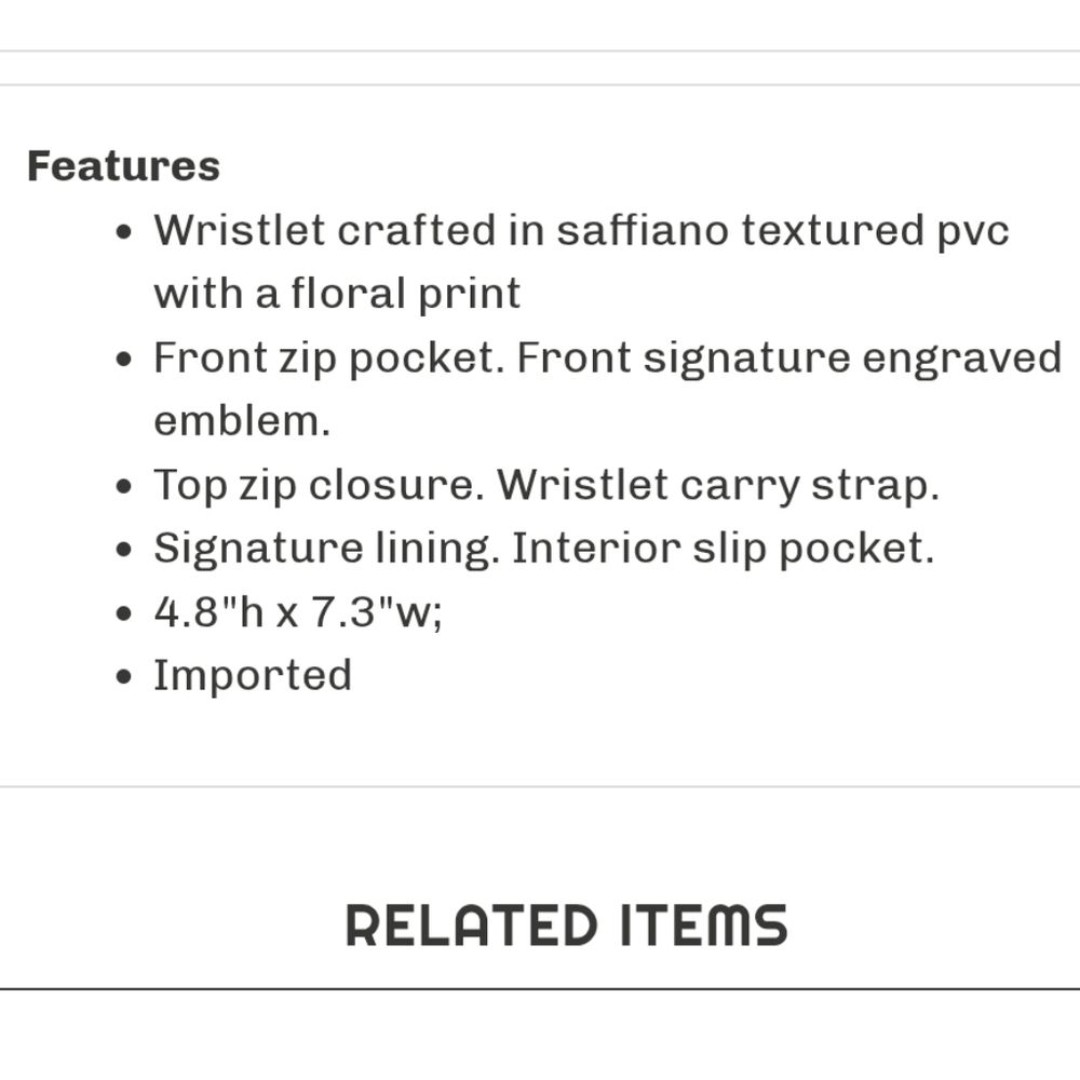Click the bullet dot before Front zip pocket
Image resolution: width=1080 pixels, height=1080 pixels.
tap(123, 360)
